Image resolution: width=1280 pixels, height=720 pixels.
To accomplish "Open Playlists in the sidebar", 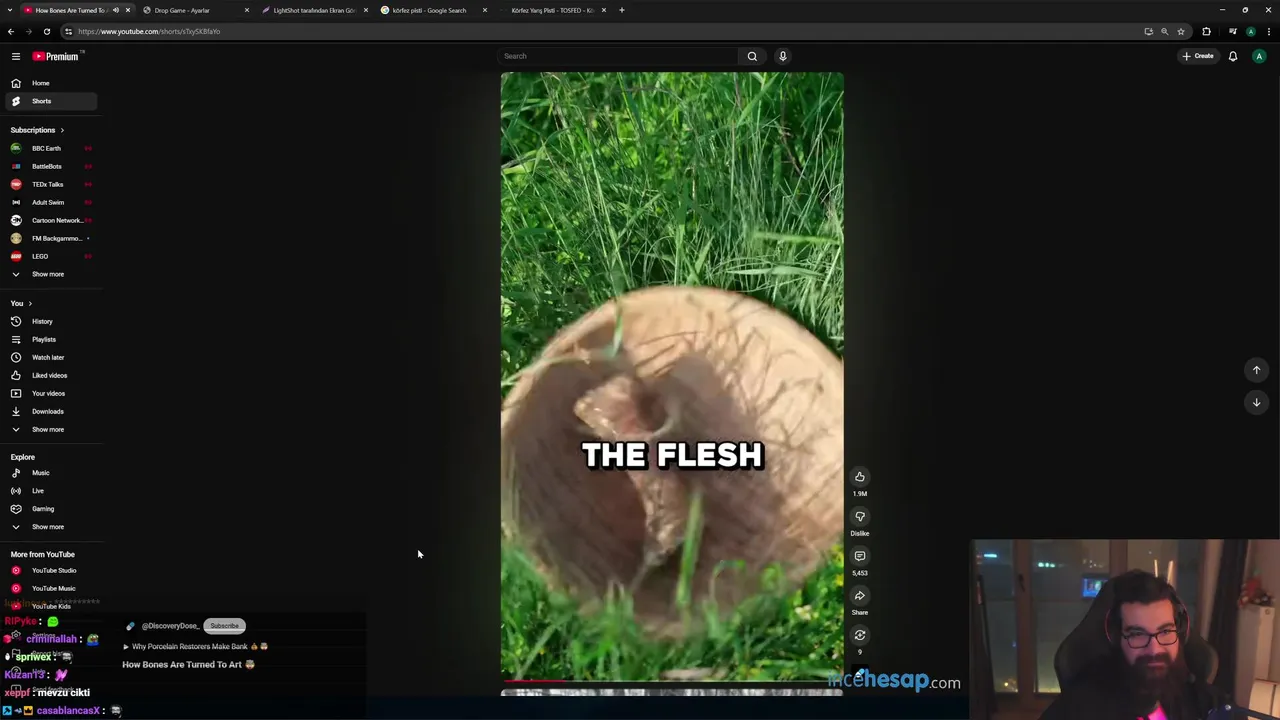I will 49,339.
